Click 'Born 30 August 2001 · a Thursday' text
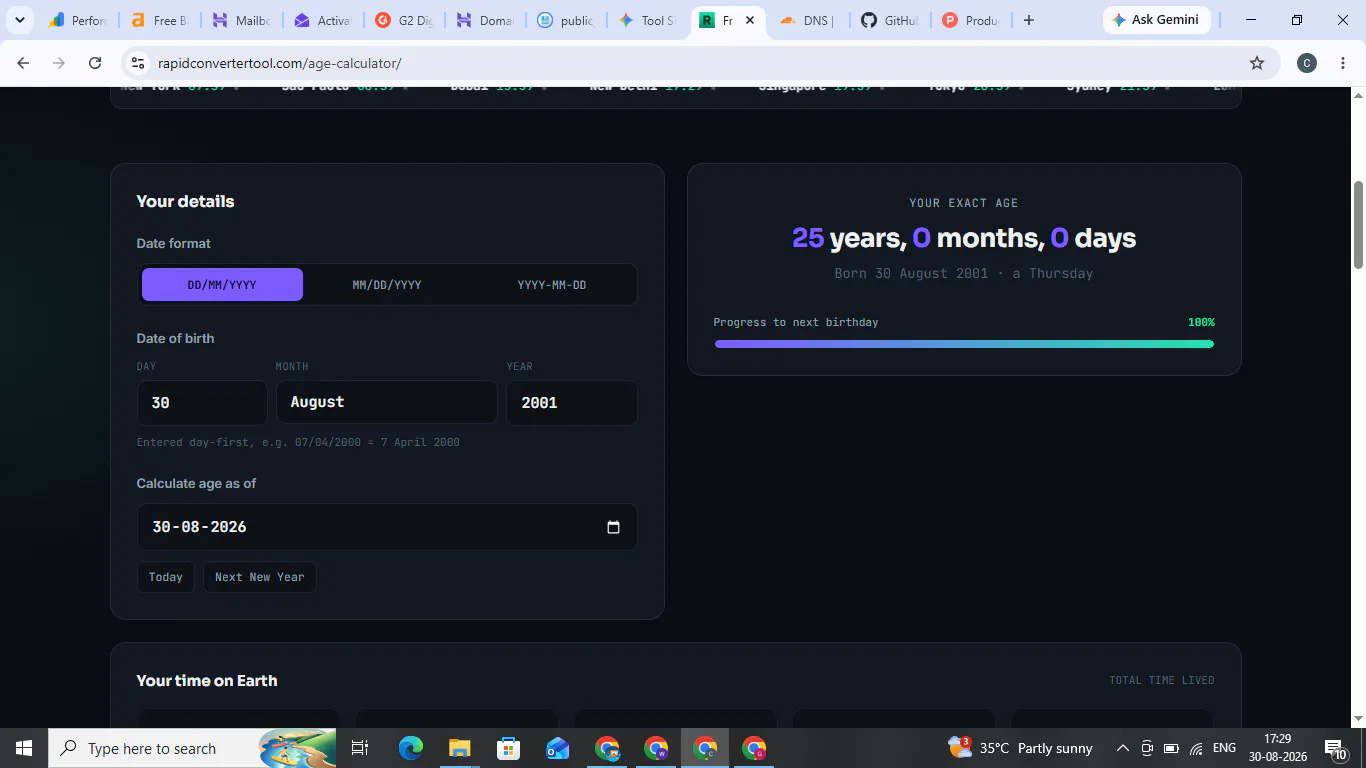Image resolution: width=1366 pixels, height=768 pixels. [964, 273]
